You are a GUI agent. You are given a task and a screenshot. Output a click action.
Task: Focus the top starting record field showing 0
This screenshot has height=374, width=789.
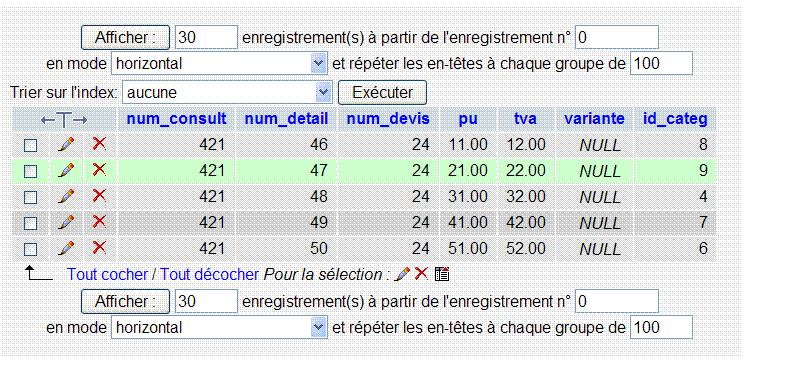616,37
